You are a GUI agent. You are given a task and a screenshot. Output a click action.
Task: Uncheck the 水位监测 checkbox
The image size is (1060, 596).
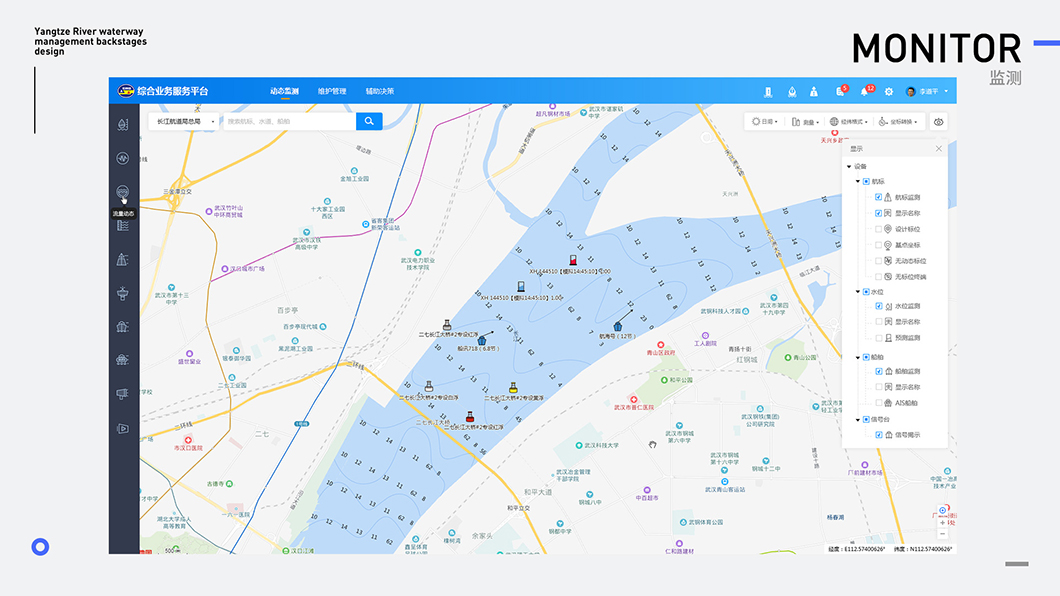click(x=879, y=306)
